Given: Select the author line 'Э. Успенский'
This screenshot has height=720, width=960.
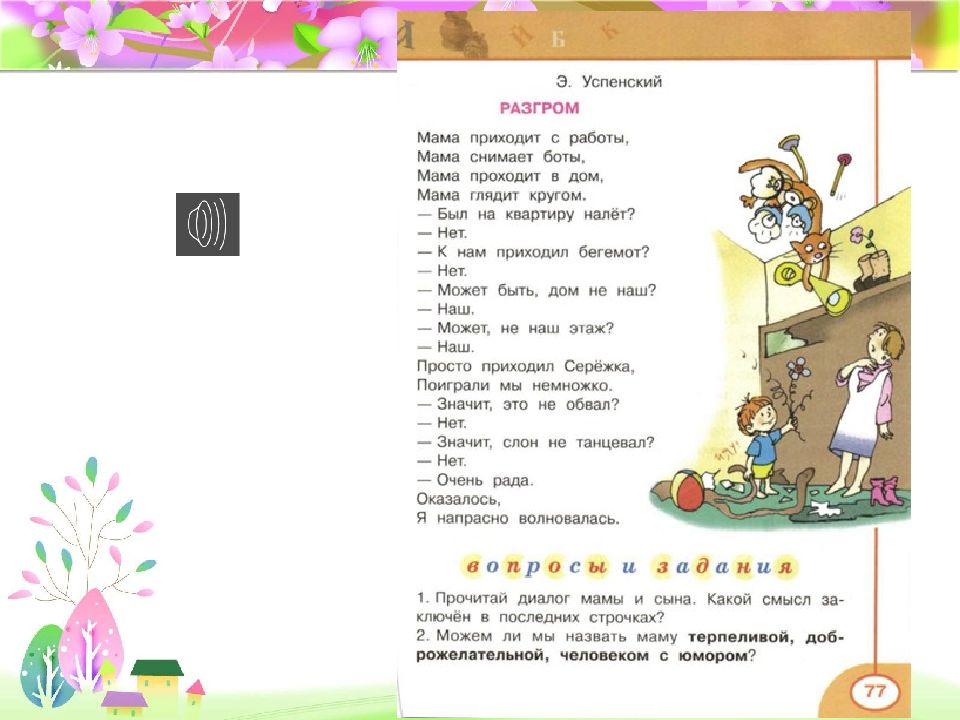Looking at the screenshot, I should coord(609,81).
